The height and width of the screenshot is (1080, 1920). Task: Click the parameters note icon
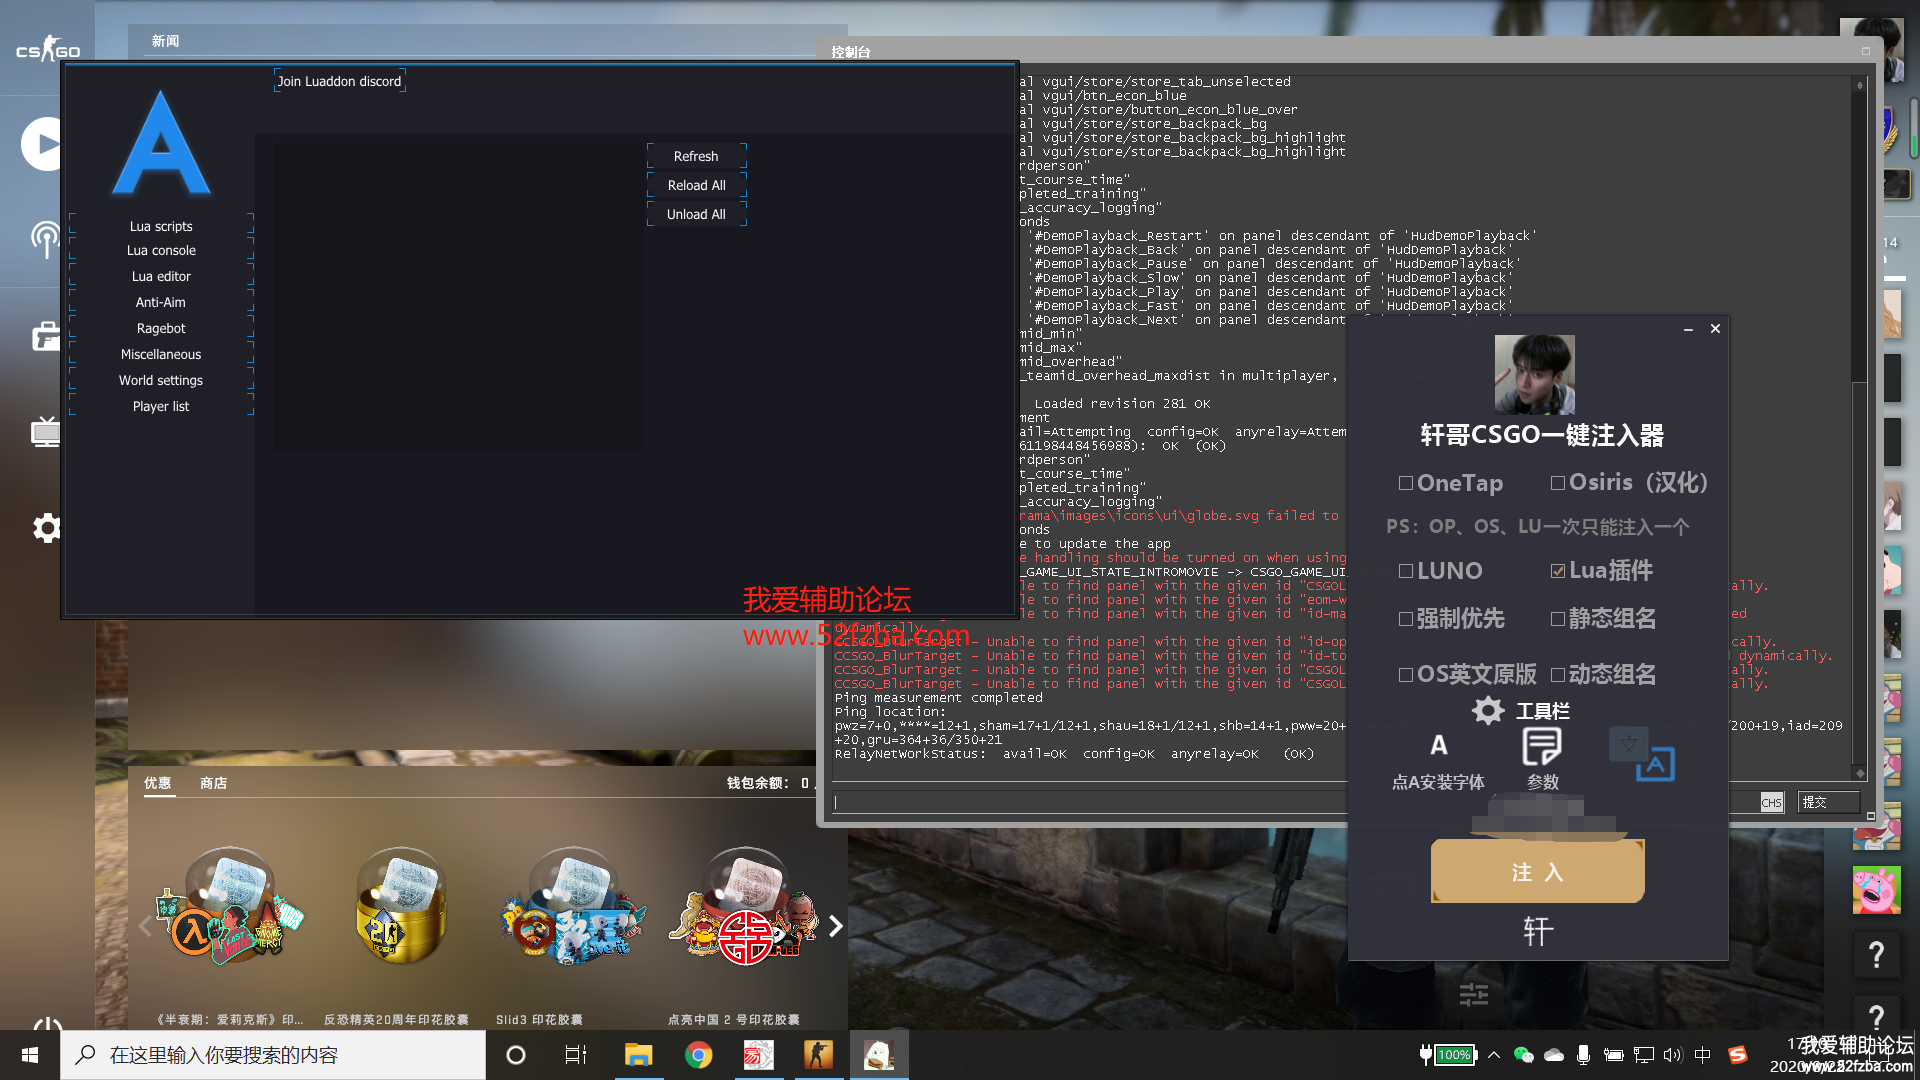pos(1541,747)
